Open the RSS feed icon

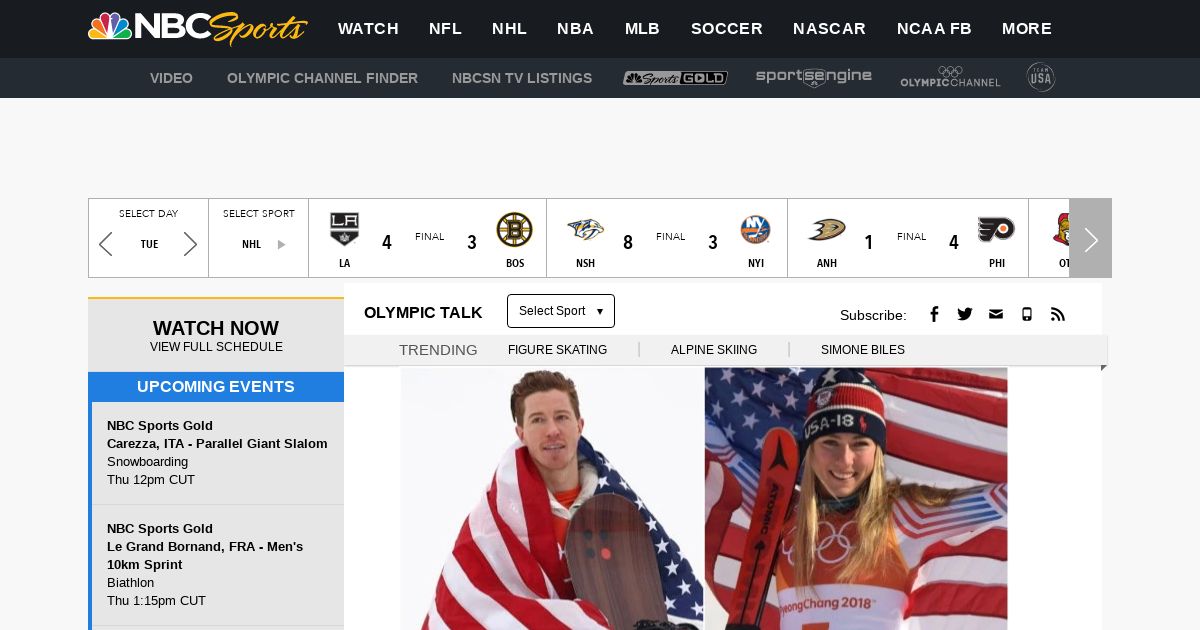click(x=1058, y=314)
